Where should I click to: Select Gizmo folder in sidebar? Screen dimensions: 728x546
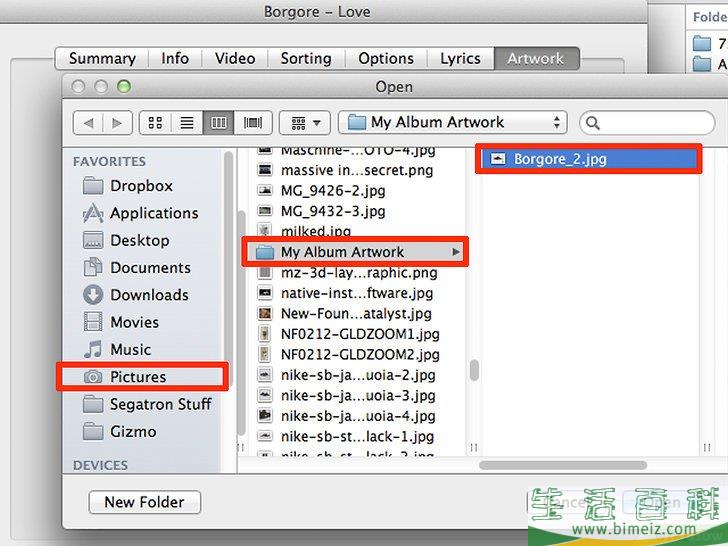coord(142,431)
